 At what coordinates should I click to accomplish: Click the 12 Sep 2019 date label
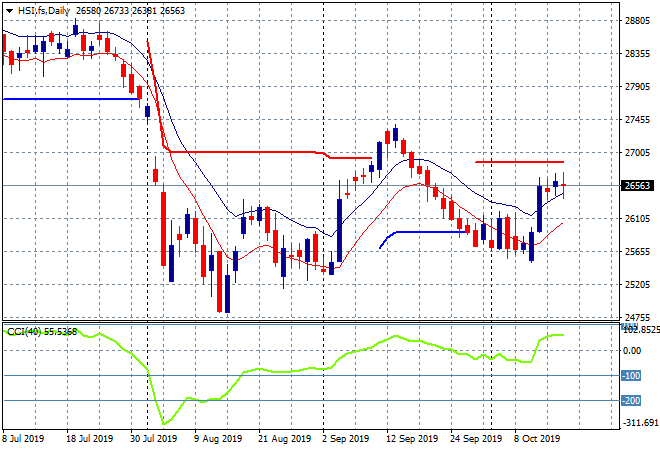pyautogui.click(x=412, y=439)
